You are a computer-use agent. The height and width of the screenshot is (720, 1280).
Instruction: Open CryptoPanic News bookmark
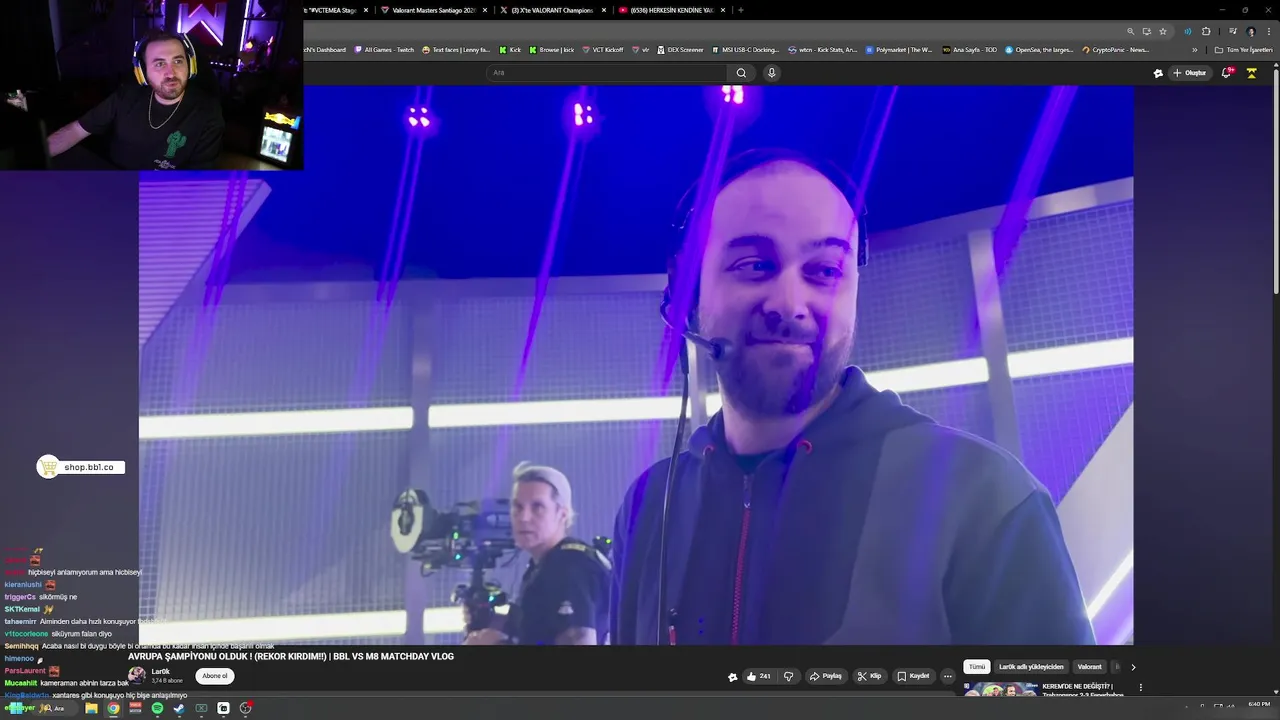1116,50
